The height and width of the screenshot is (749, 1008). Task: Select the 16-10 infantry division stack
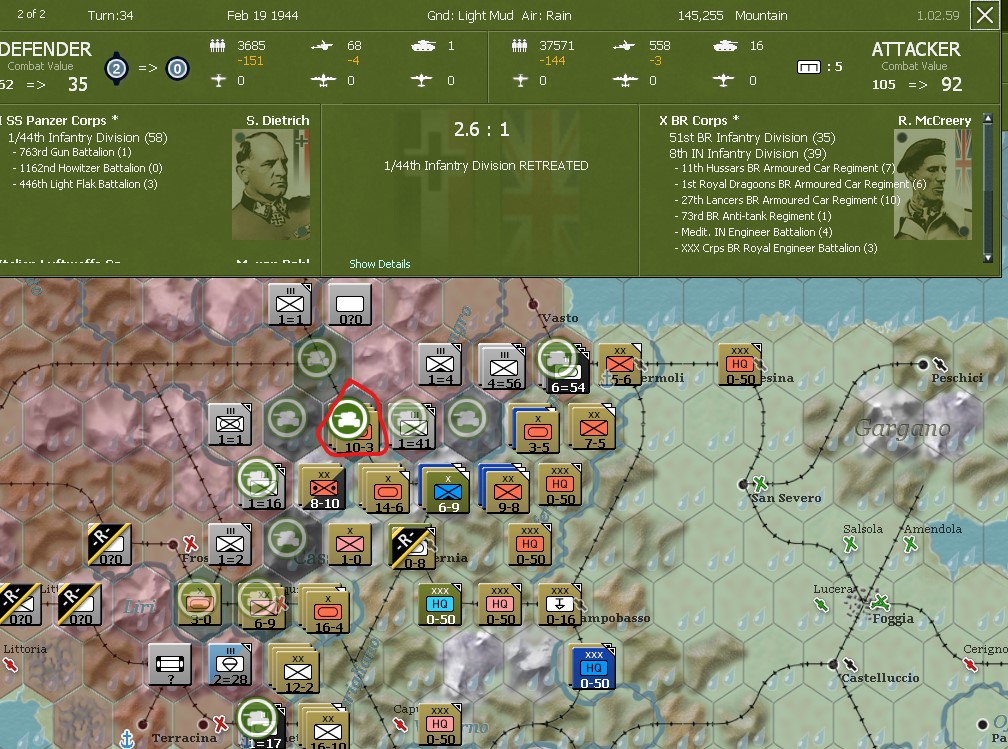tap(325, 728)
